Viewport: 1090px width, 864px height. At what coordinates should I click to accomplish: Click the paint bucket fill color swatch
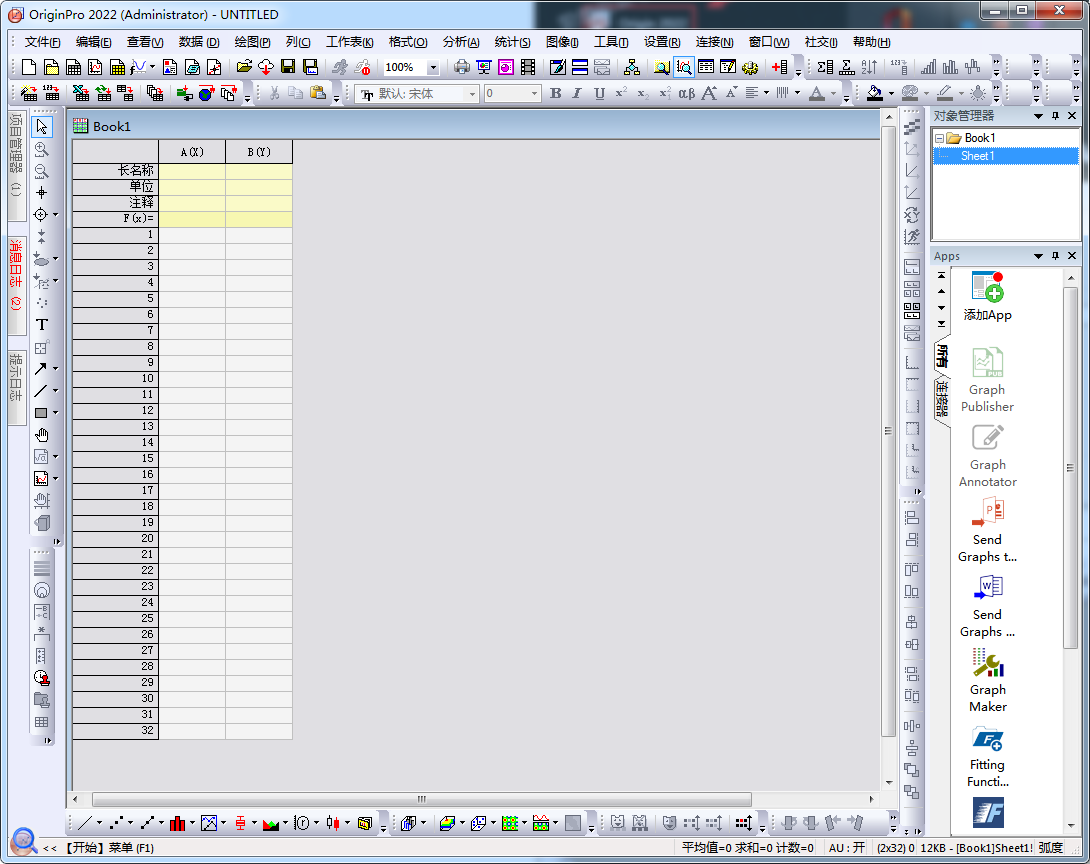tap(875, 93)
